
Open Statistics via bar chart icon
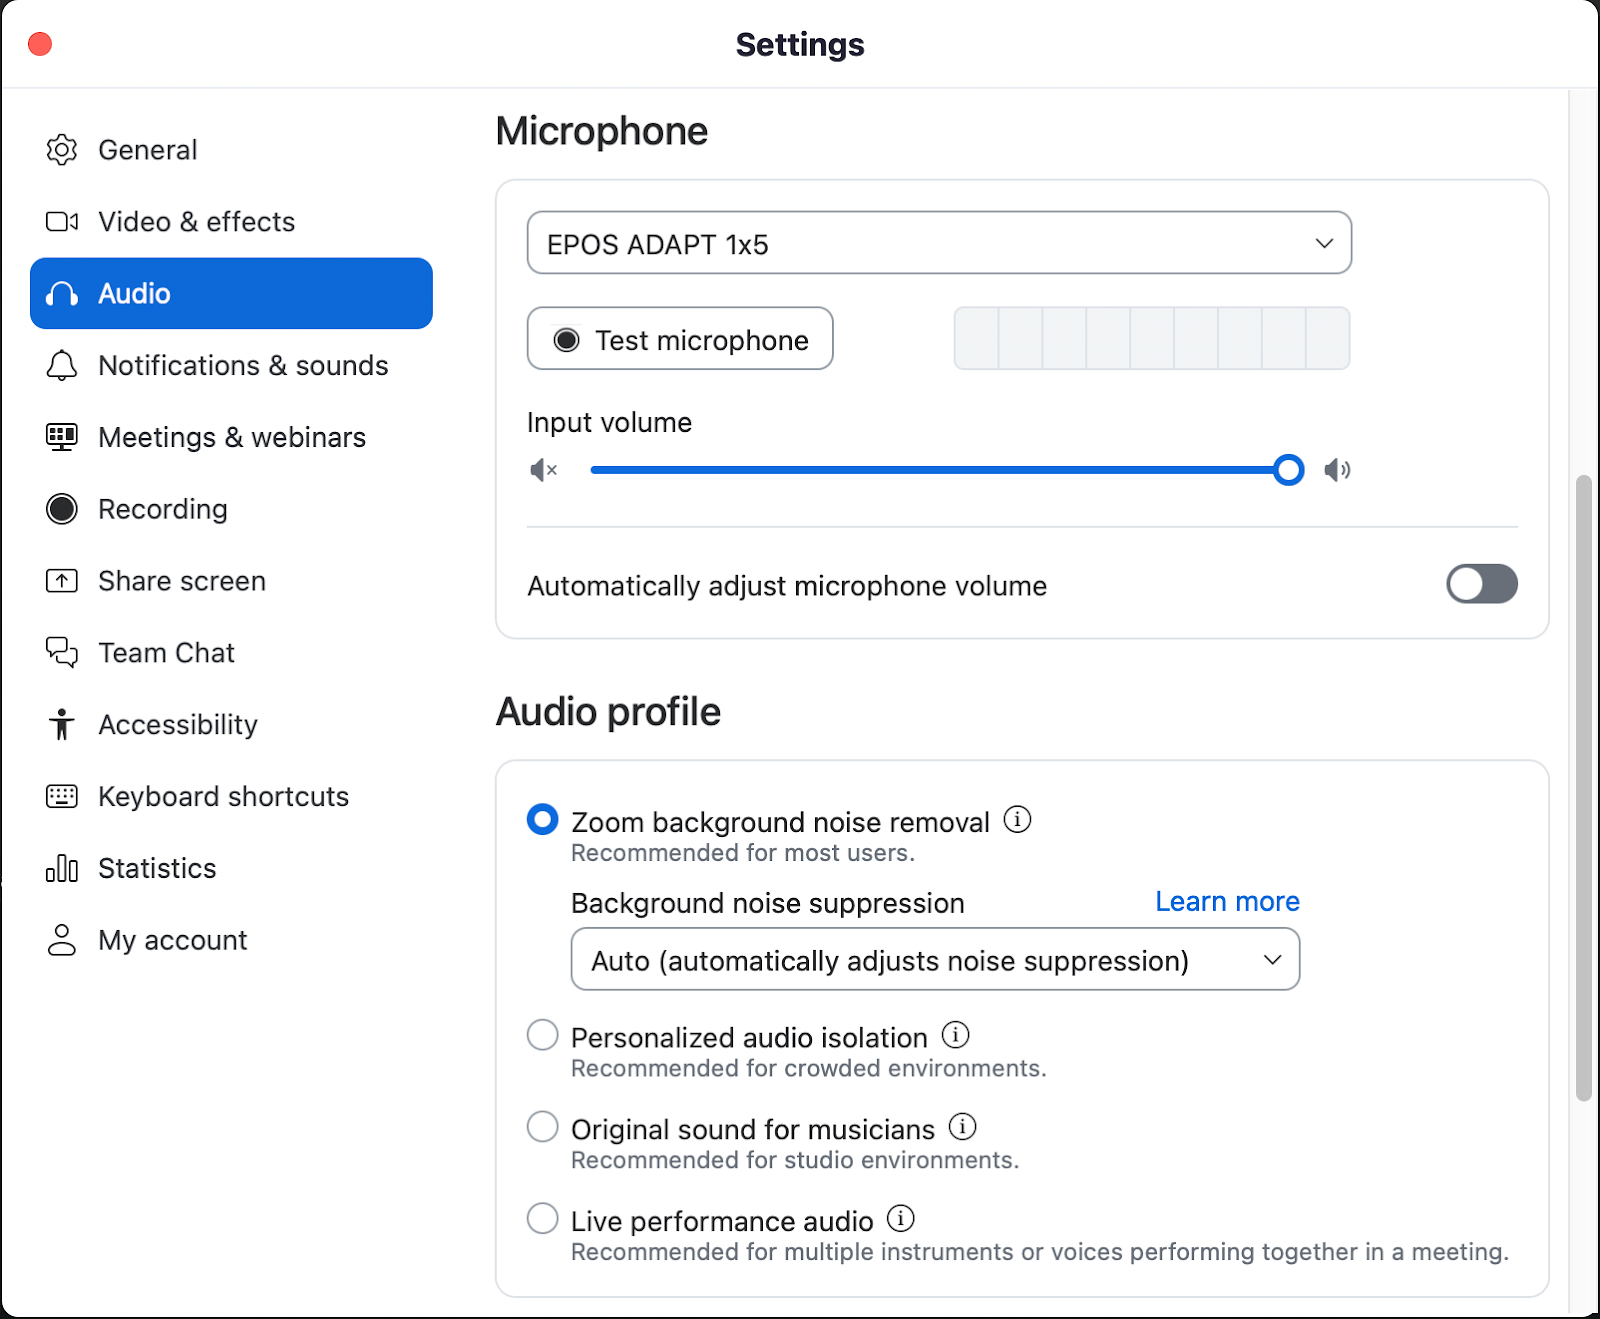[62, 868]
